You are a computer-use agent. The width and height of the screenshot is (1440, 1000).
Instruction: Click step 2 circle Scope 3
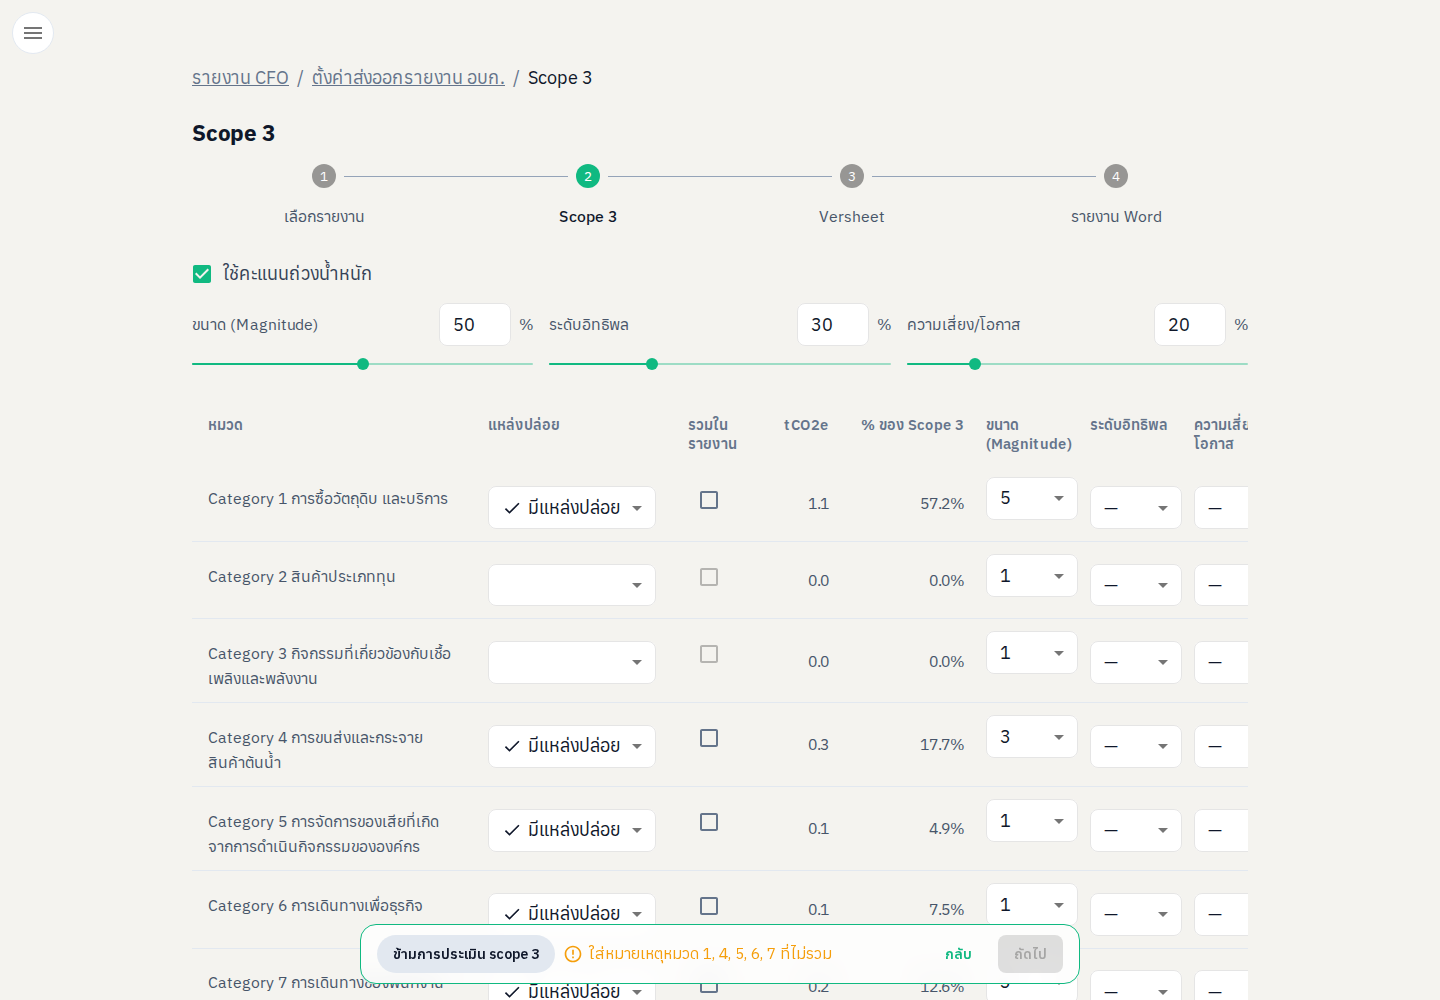(x=588, y=176)
